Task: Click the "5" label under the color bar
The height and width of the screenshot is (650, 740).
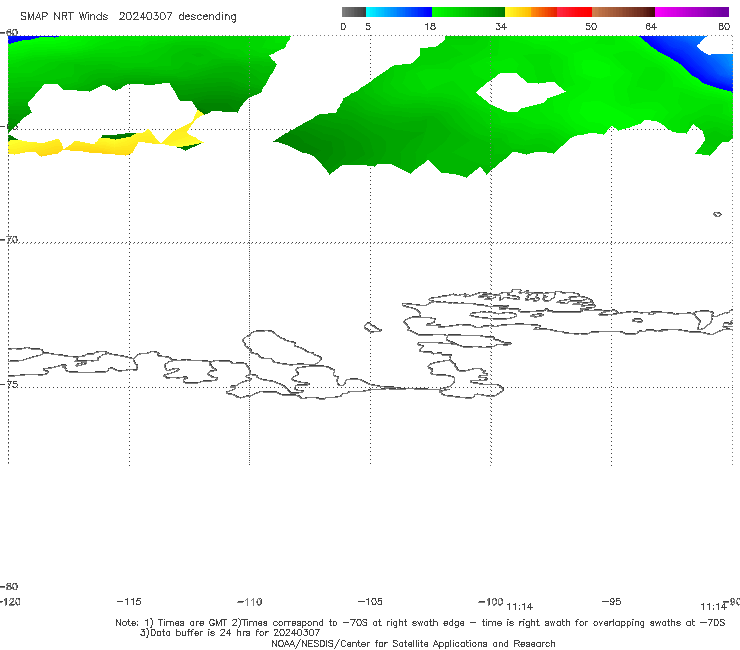Action: coord(368,26)
